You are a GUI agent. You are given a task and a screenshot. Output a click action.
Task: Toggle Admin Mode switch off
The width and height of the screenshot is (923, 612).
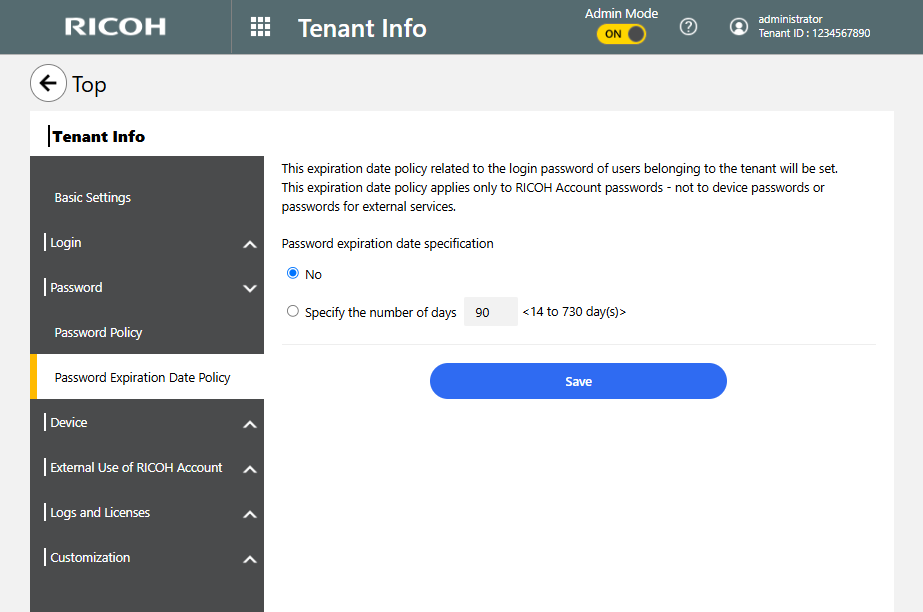pyautogui.click(x=621, y=34)
